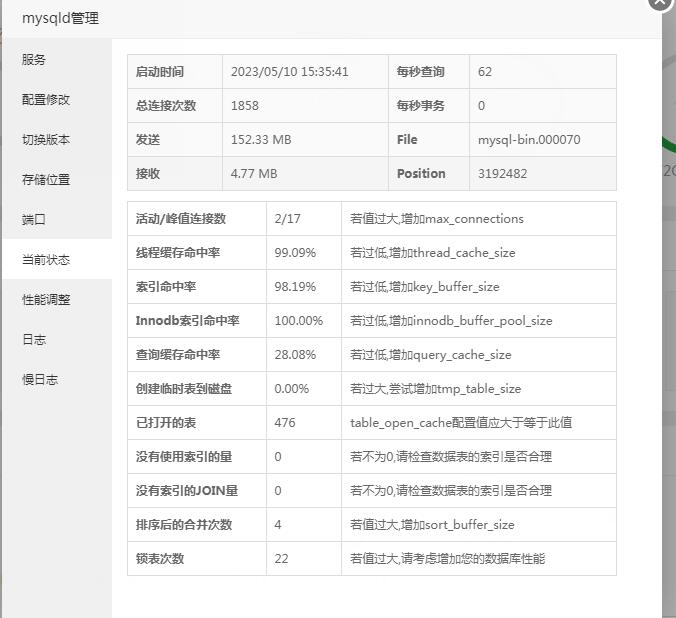Click the total connections value 1858
This screenshot has width=676, height=618.
[x=244, y=106]
